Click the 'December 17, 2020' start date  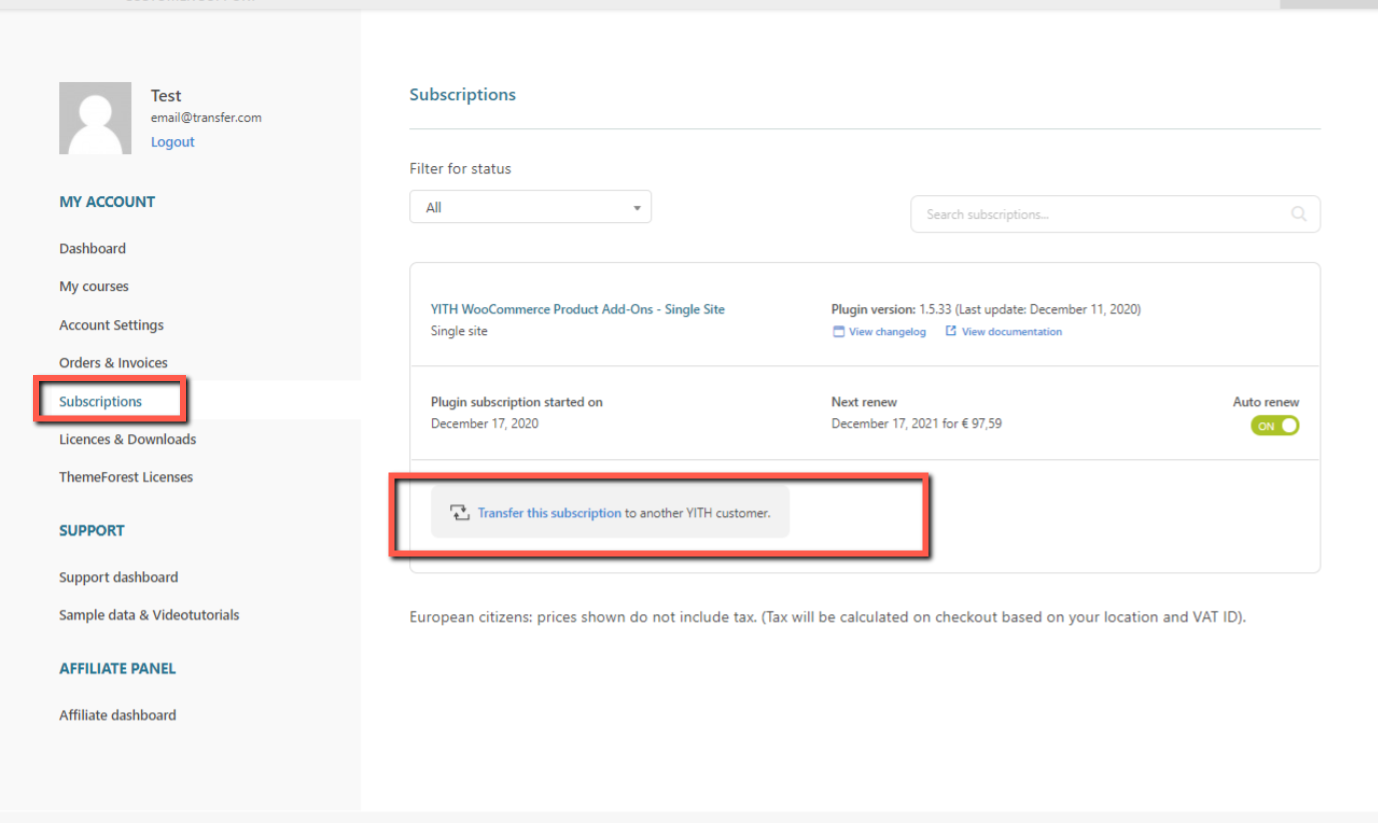tap(484, 423)
